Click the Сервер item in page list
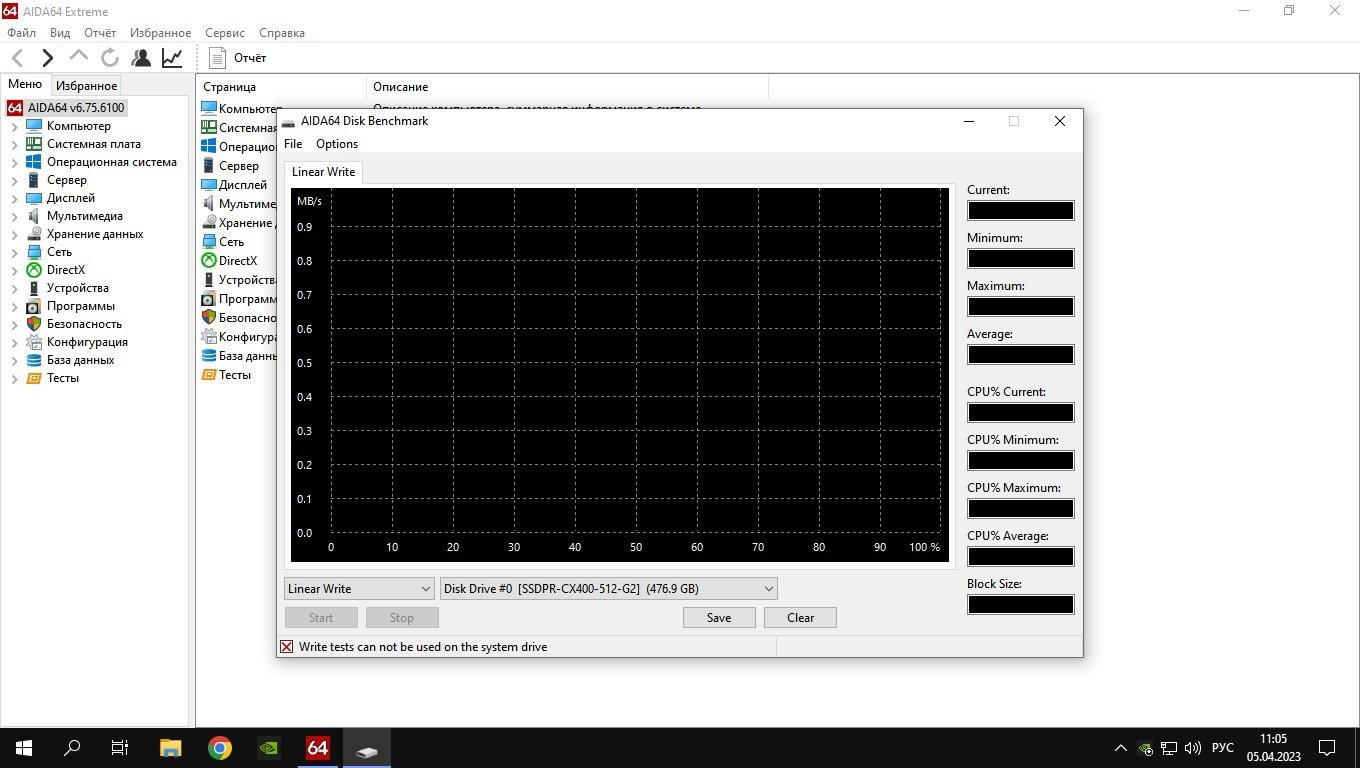 (x=239, y=166)
